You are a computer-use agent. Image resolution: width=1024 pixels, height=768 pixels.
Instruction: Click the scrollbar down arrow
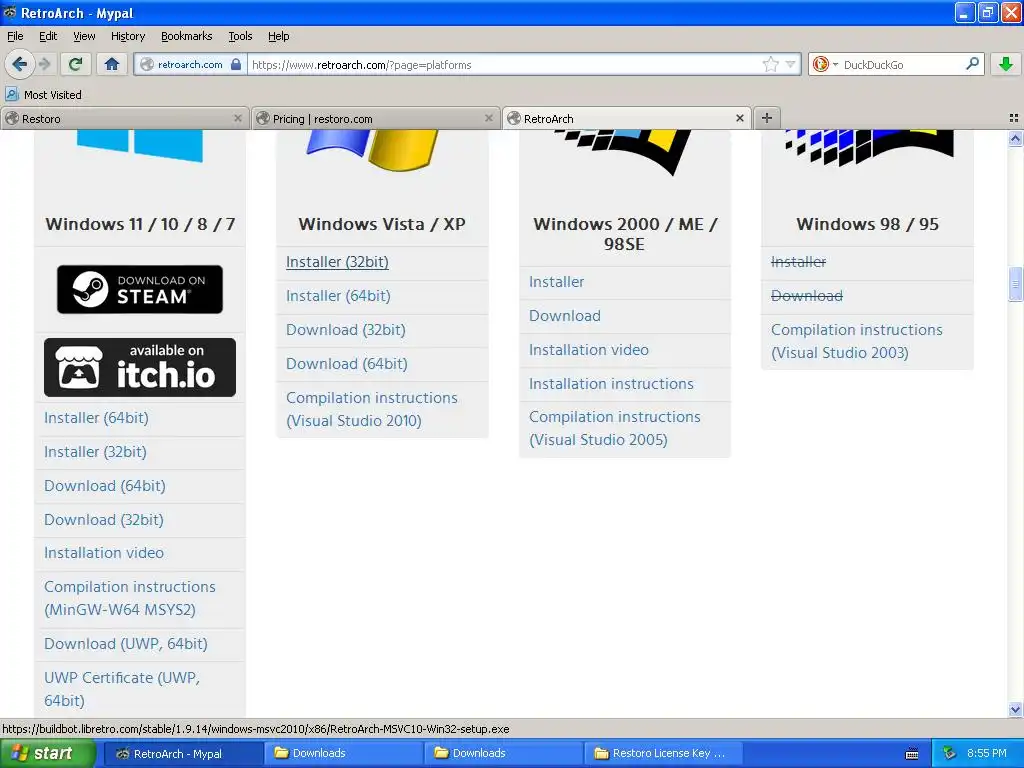tap(1015, 709)
